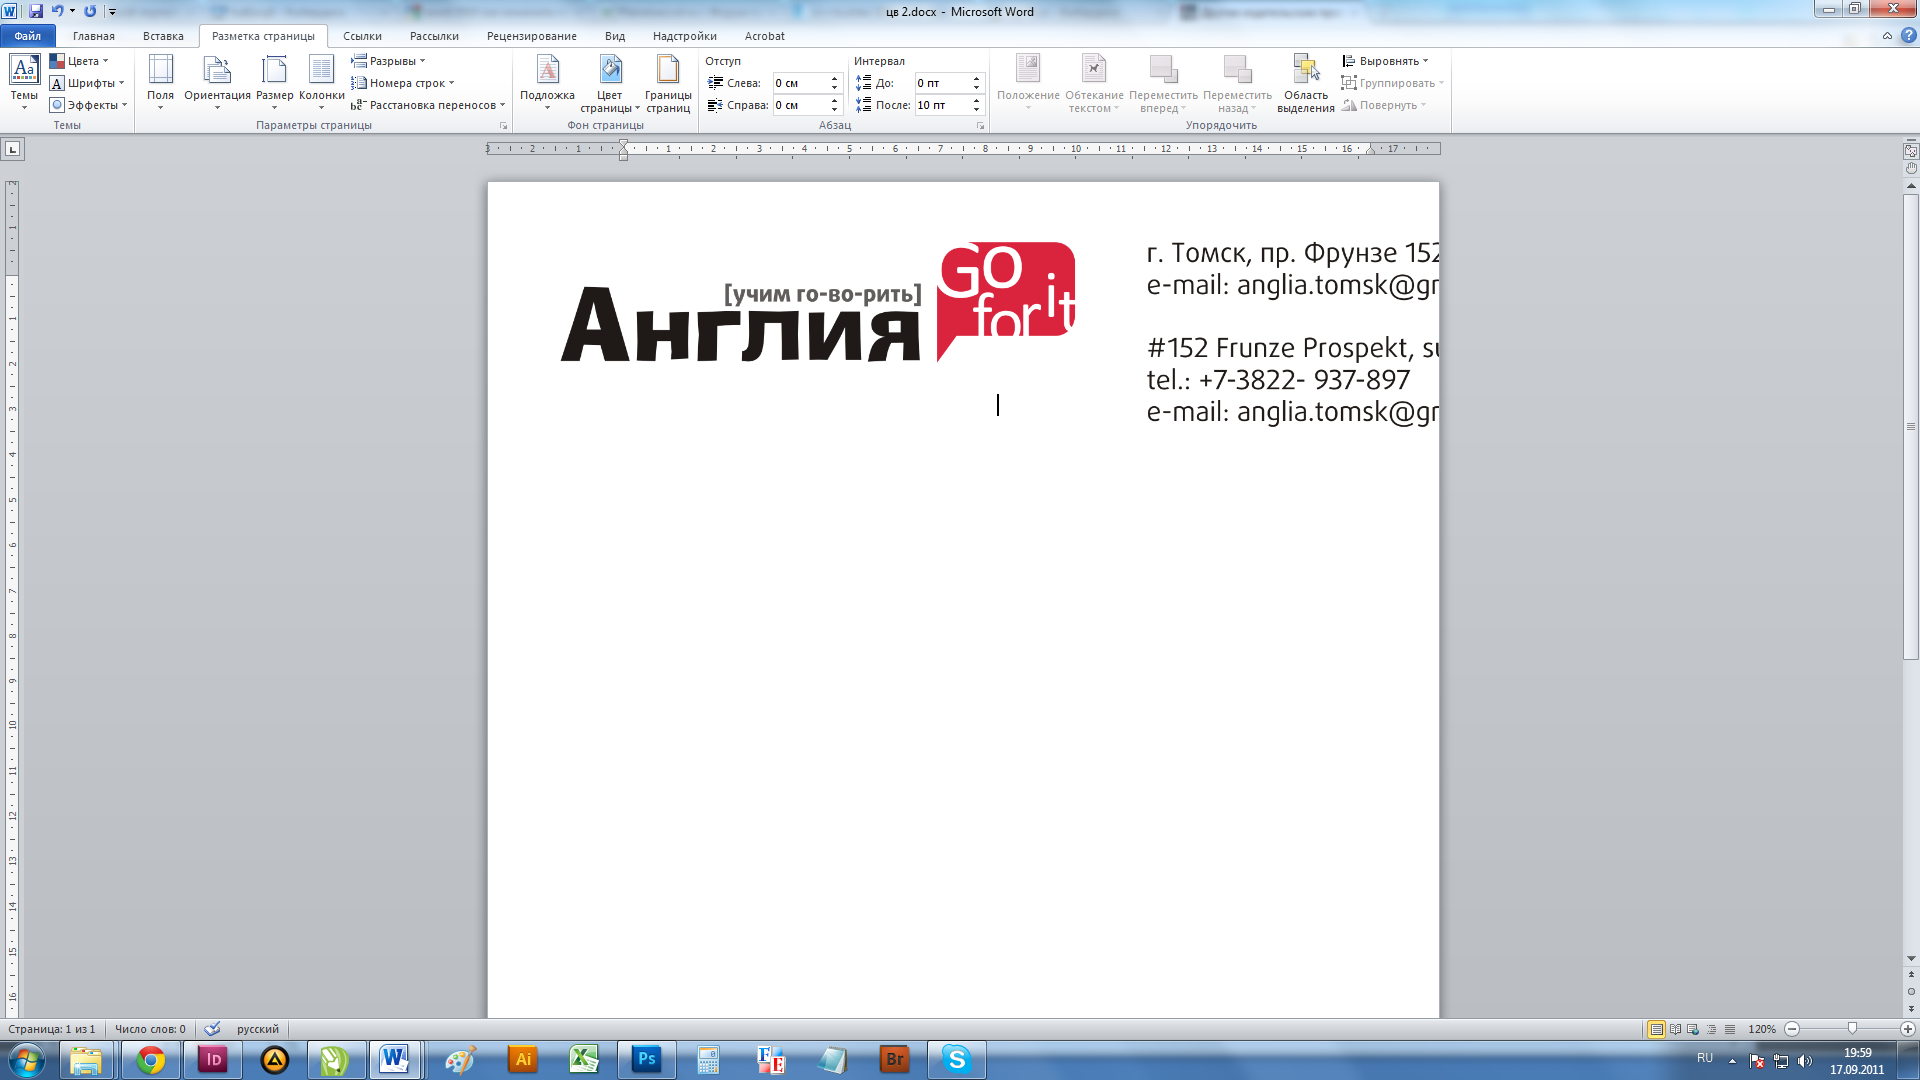Click the Число слов: 0 status
1920x1080 pixels.
pos(150,1029)
